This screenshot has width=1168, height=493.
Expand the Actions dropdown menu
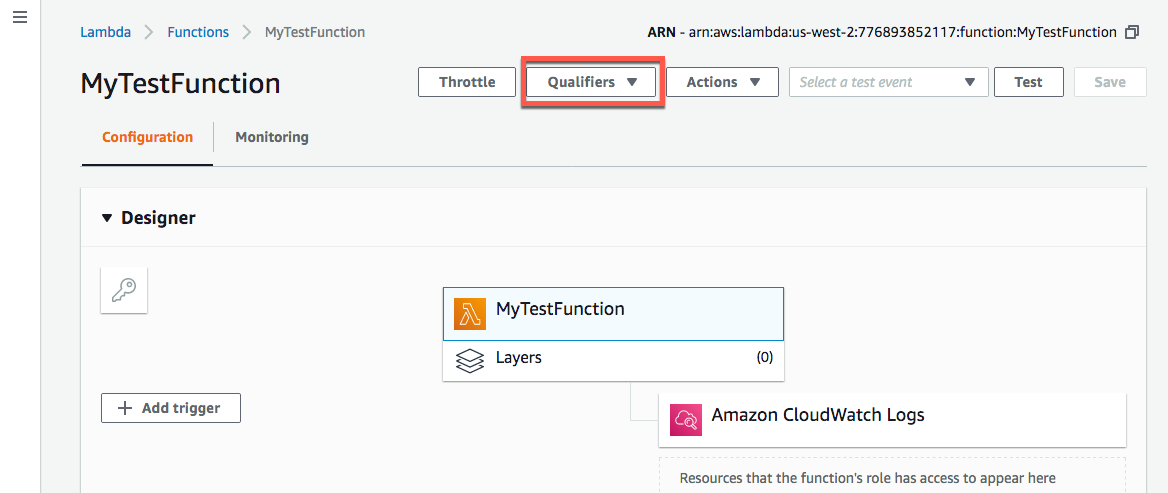pos(723,82)
